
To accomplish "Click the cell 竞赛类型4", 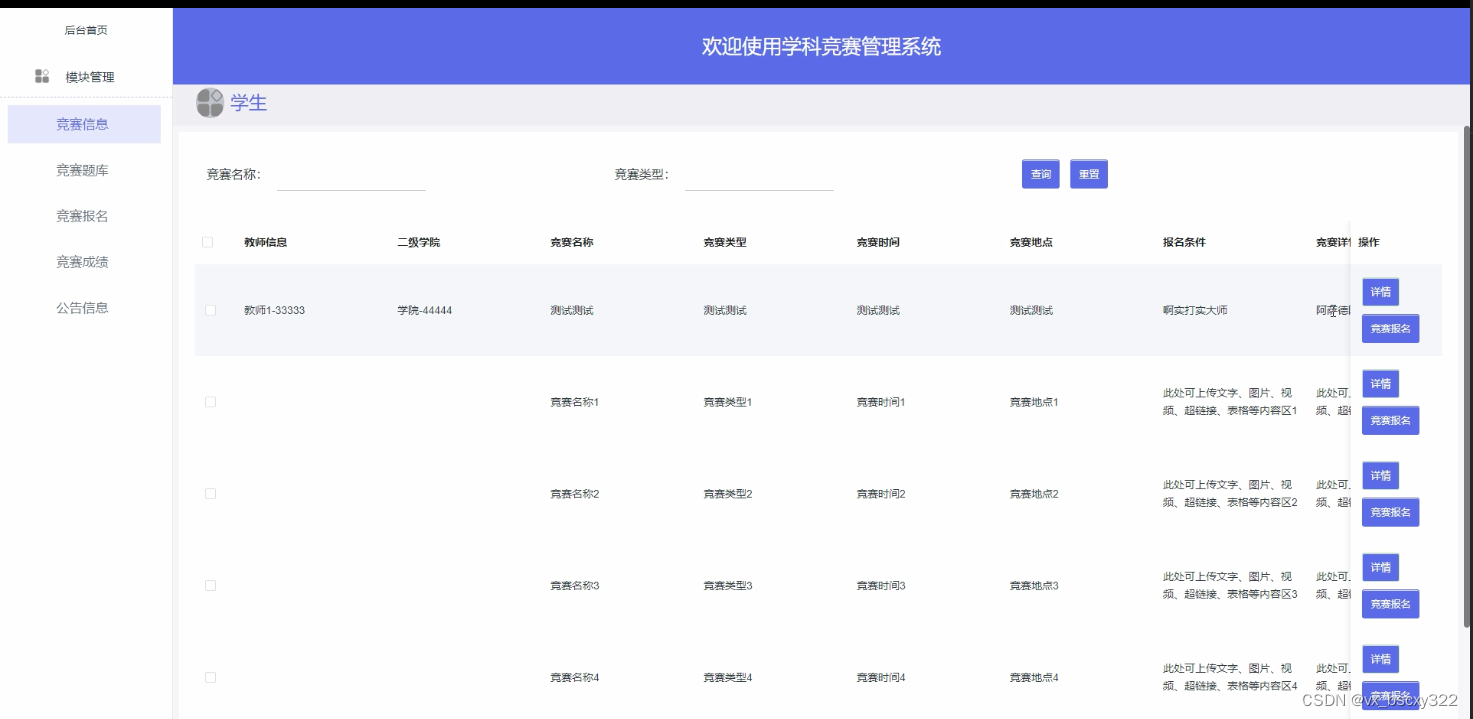I will (728, 678).
